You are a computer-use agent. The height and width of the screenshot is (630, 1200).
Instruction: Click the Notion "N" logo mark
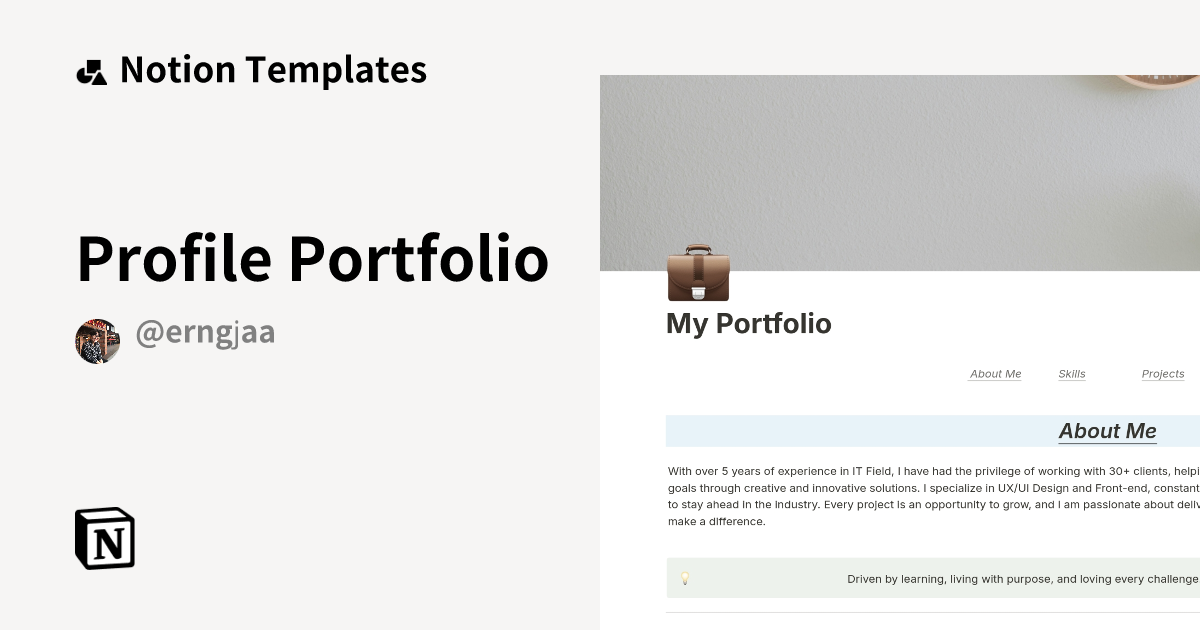(103, 538)
